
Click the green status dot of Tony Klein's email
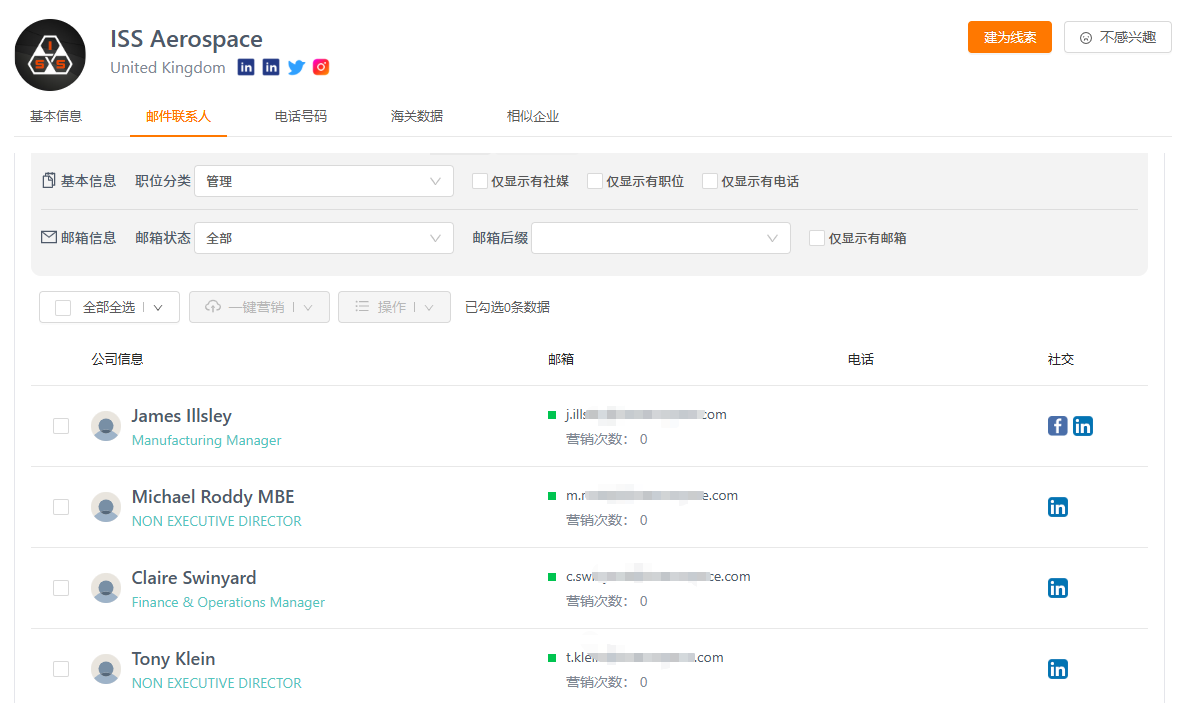click(x=552, y=659)
